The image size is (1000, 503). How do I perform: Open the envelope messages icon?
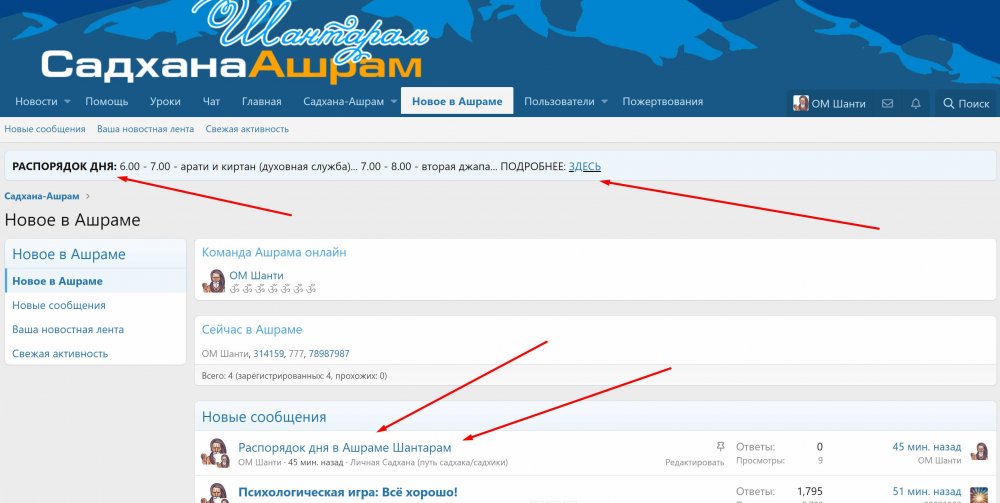(887, 103)
